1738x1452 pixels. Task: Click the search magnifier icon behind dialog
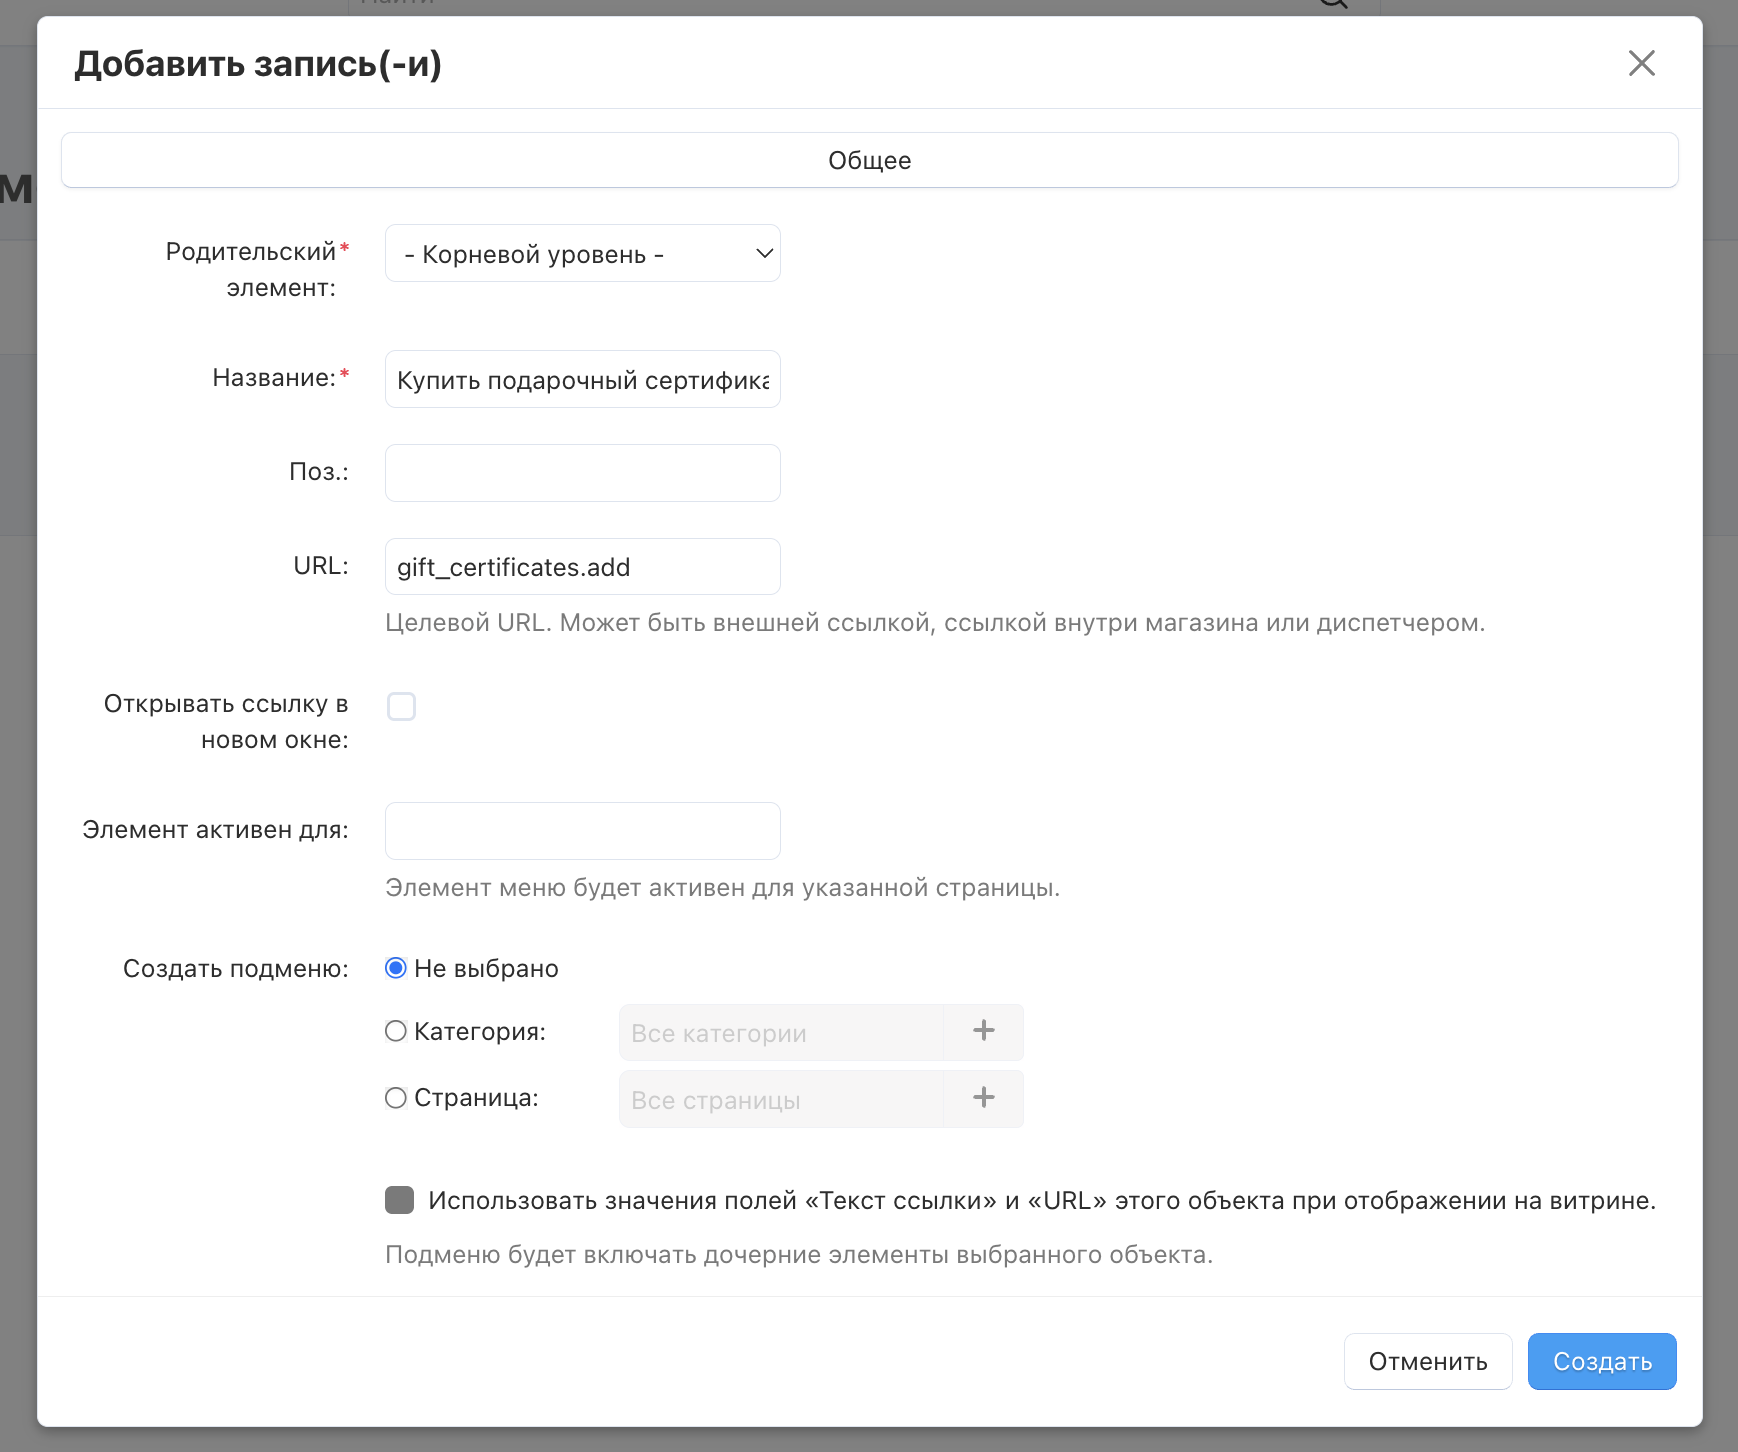click(1334, 4)
